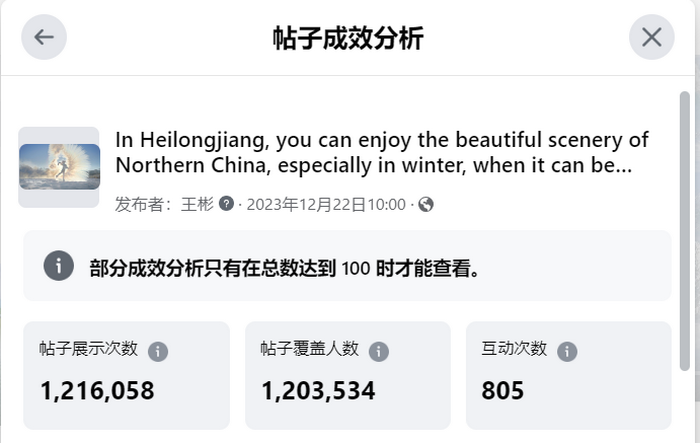Go back using the left arrow button
The width and height of the screenshot is (700, 443).
(44, 37)
